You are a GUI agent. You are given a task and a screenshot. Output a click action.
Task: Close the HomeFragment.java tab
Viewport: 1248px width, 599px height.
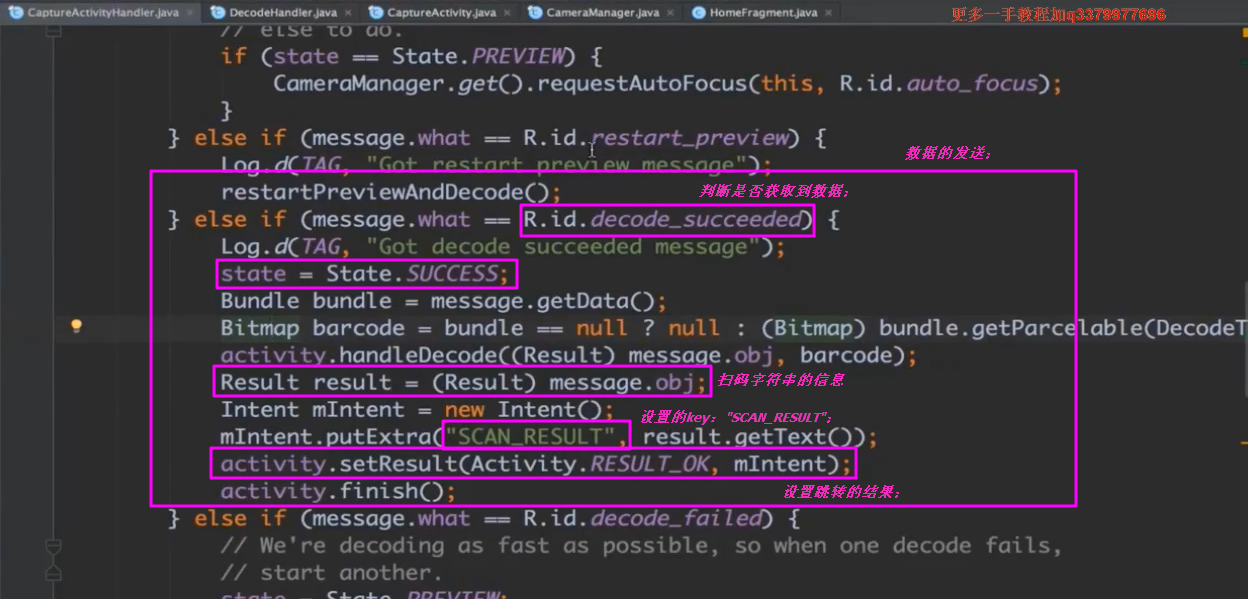coord(830,13)
